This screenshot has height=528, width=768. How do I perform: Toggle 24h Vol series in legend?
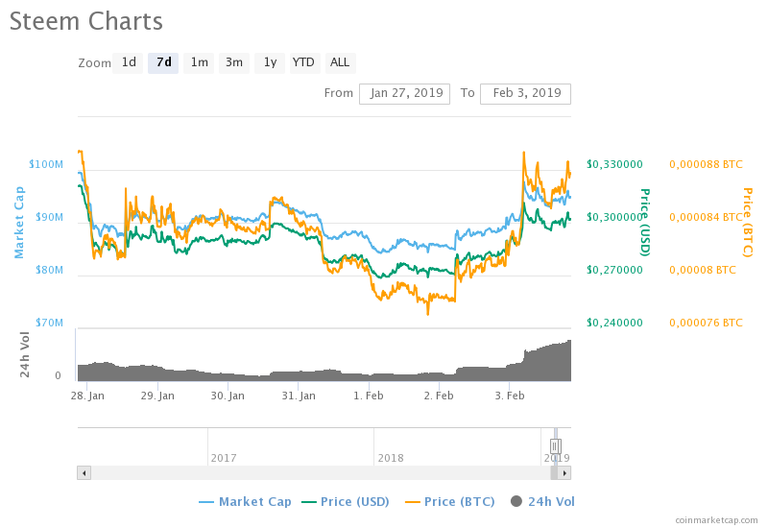542,502
